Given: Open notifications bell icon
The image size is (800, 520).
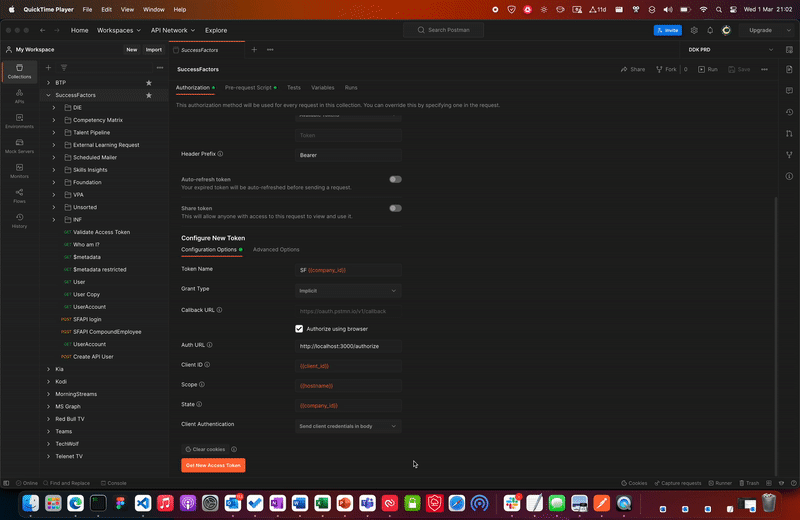Looking at the screenshot, I should pos(710,30).
